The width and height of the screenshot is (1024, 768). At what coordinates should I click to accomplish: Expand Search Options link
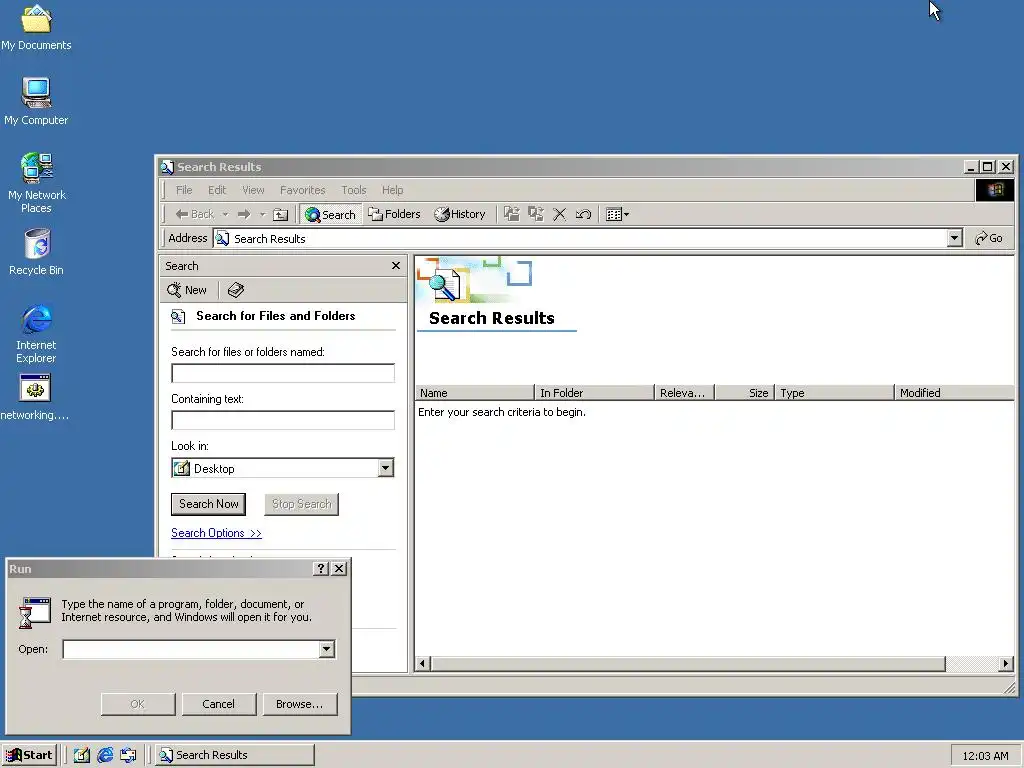click(216, 533)
